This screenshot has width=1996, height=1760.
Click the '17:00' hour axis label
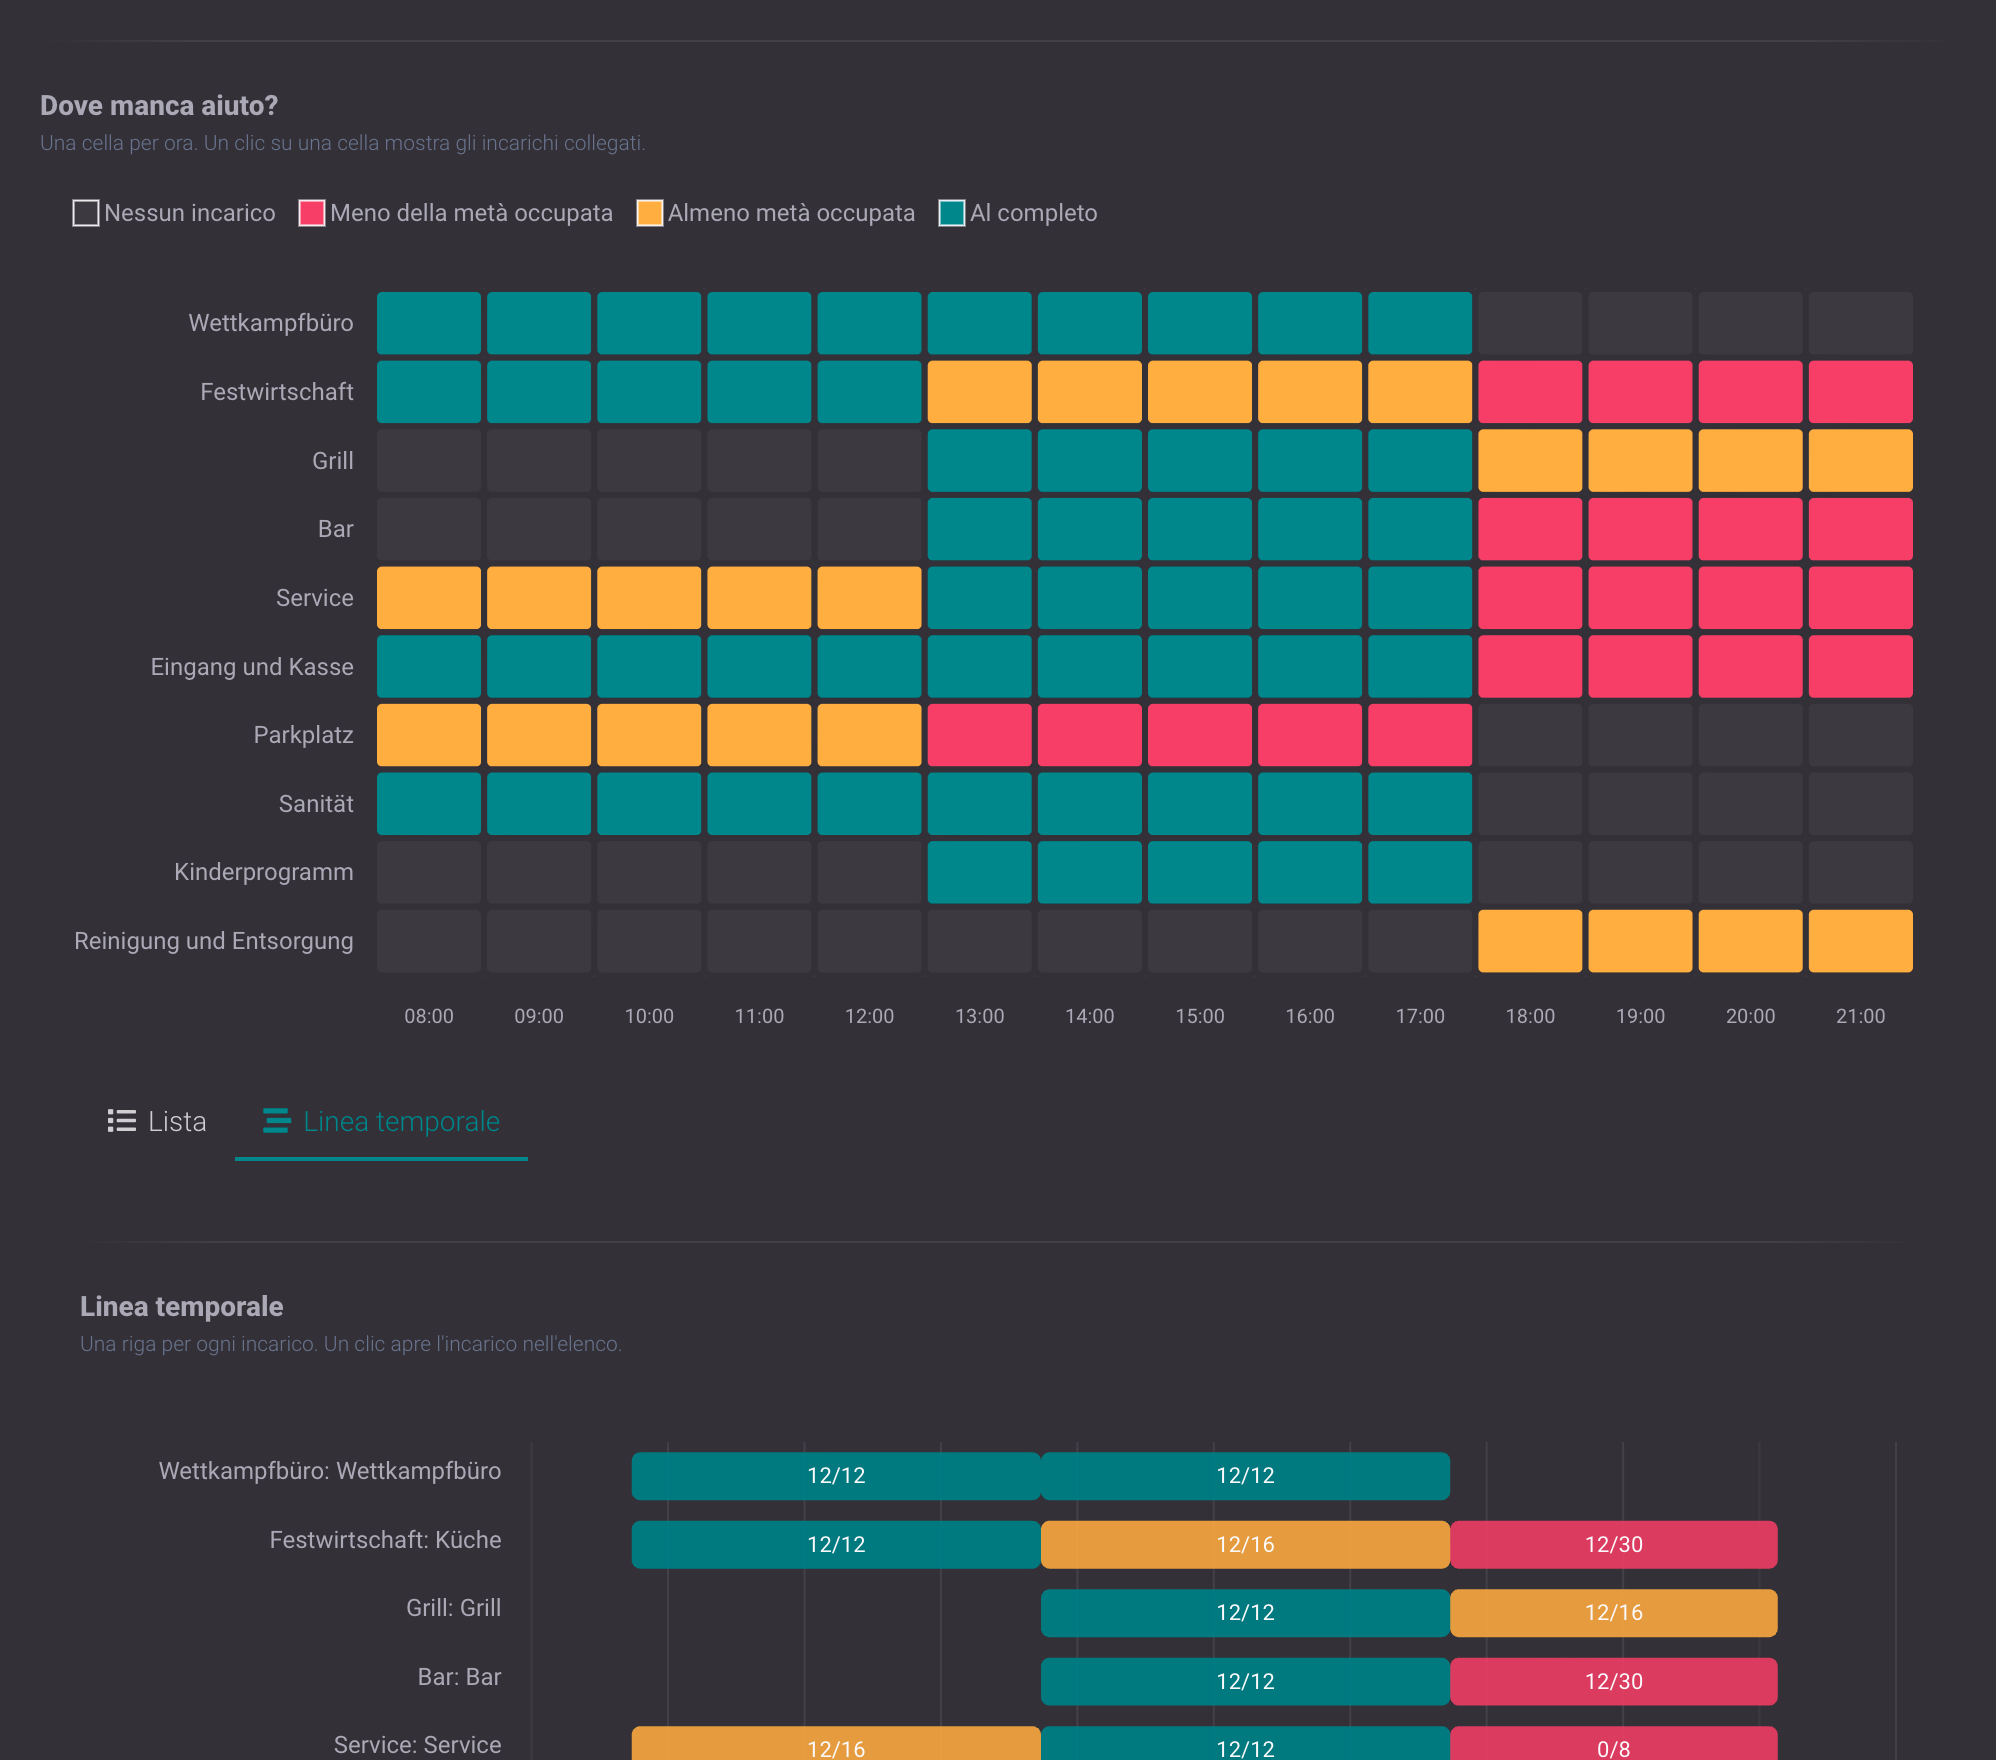pos(1420,1016)
